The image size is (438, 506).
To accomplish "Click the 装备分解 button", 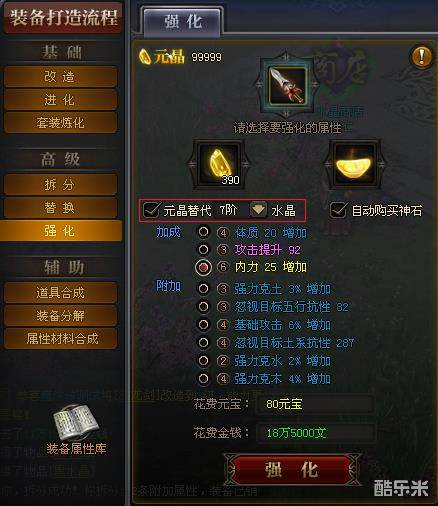I will (60, 316).
